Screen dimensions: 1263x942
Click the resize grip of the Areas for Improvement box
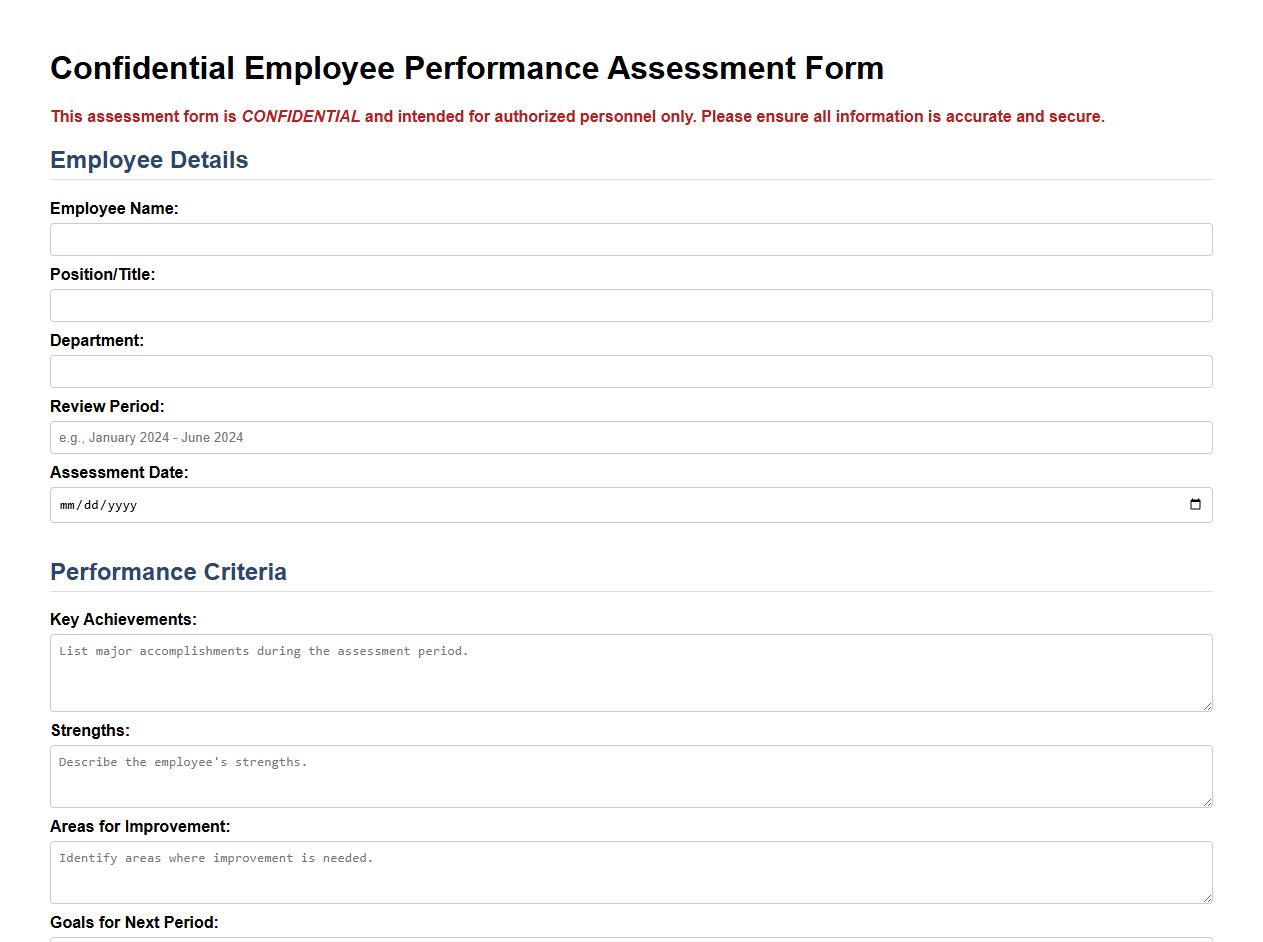tap(1207, 898)
